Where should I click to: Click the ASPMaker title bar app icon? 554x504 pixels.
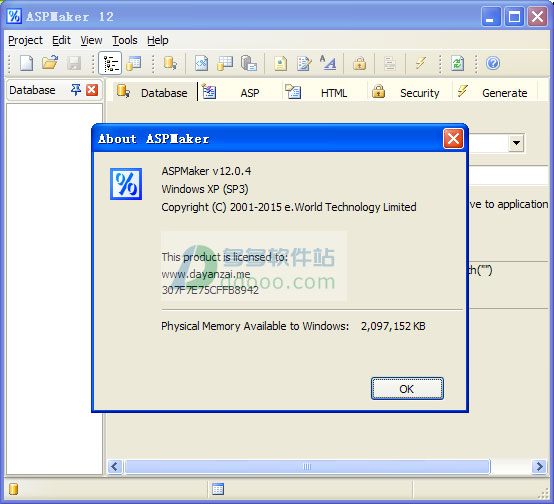click(14, 16)
